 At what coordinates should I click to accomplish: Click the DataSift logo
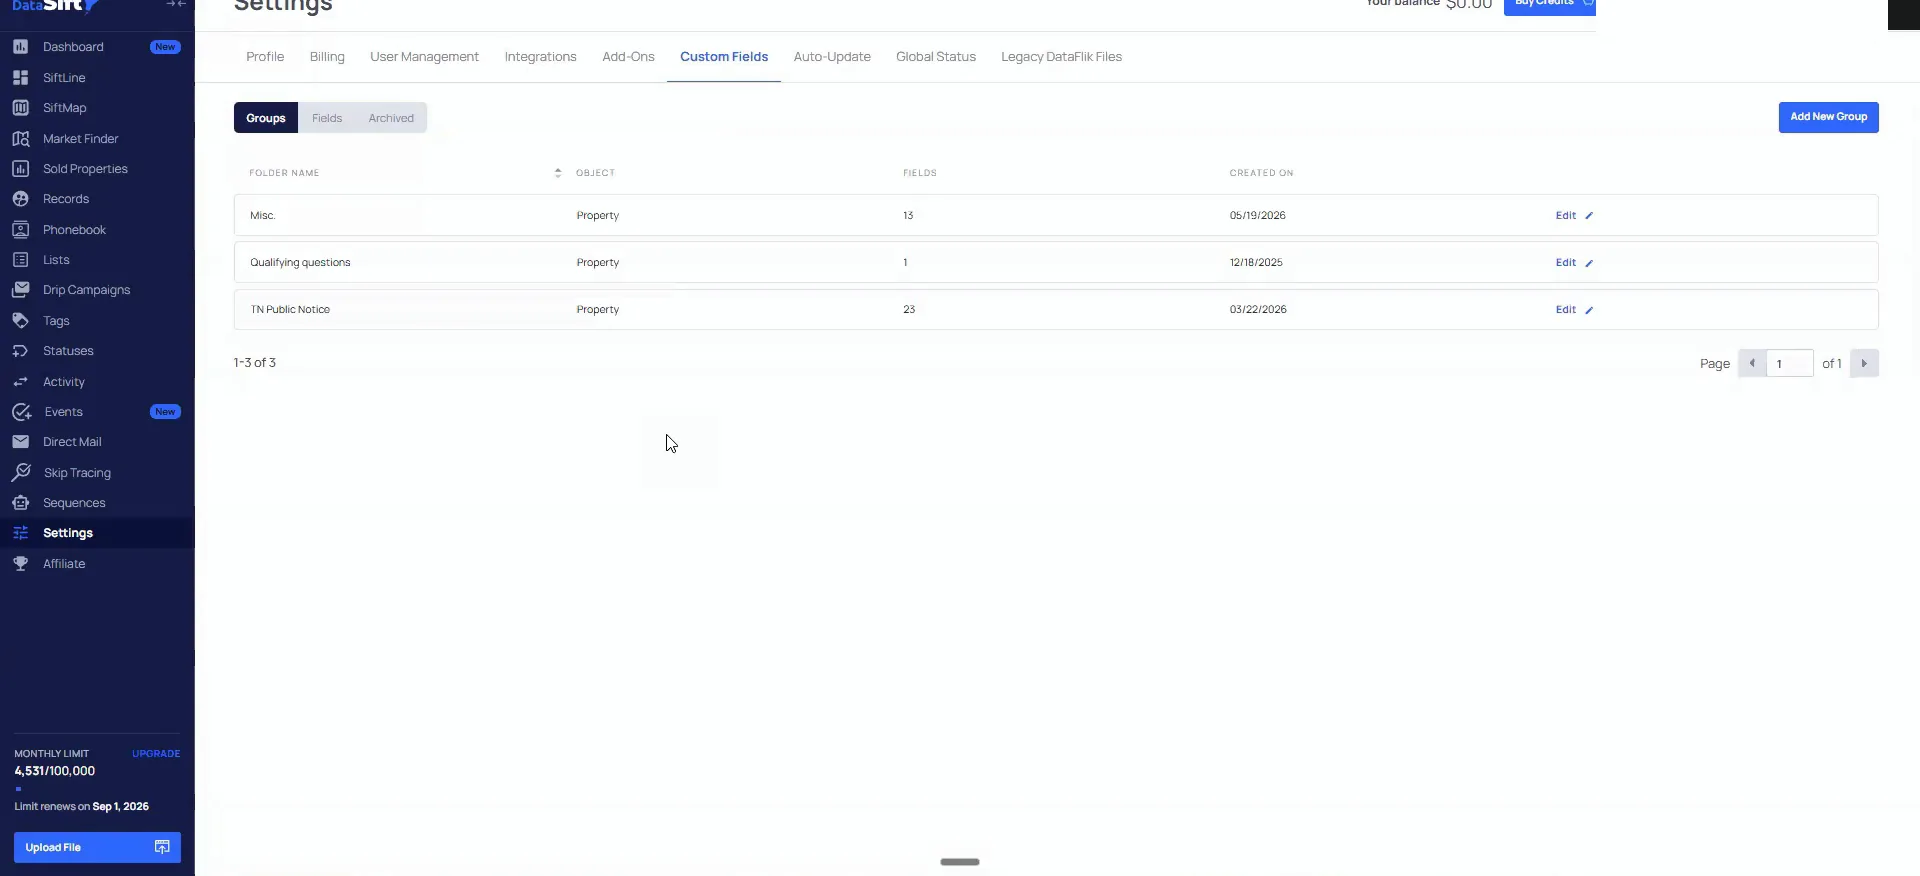click(55, 5)
